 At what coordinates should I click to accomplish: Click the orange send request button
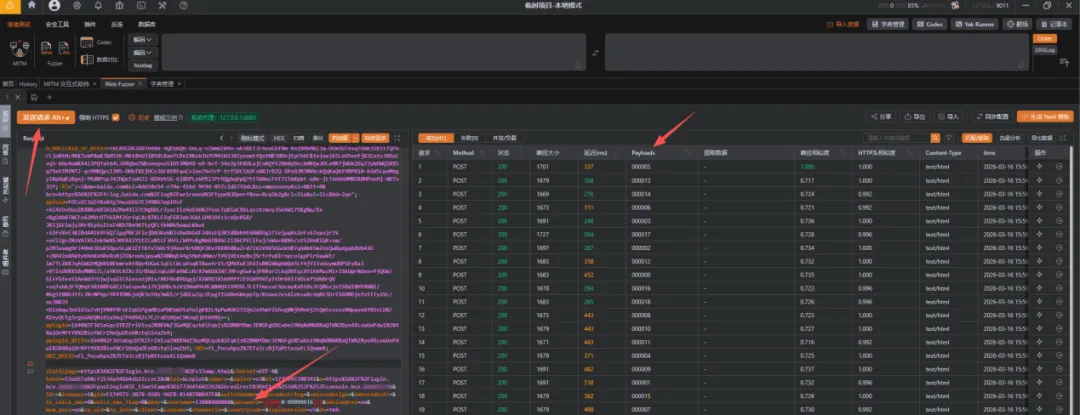pyautogui.click(x=45, y=117)
